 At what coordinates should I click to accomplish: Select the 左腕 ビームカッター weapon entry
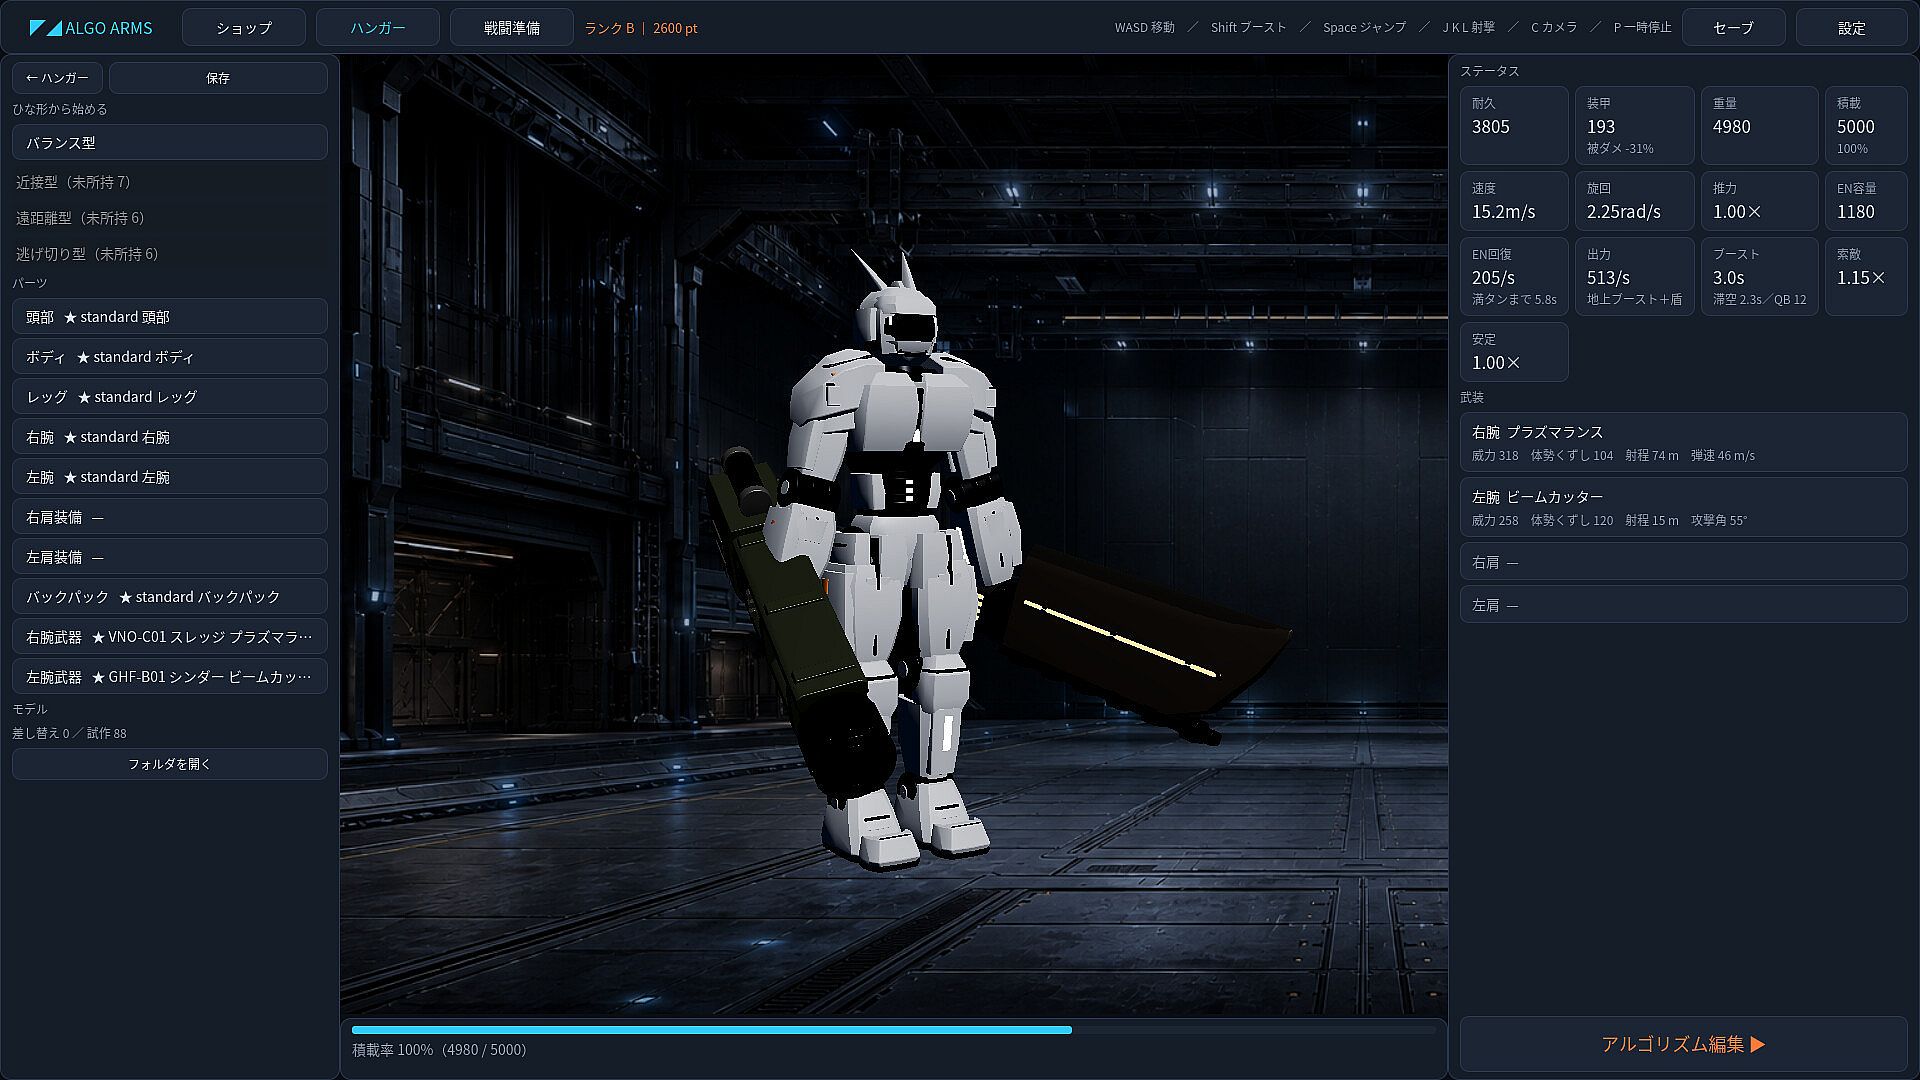(x=1684, y=507)
